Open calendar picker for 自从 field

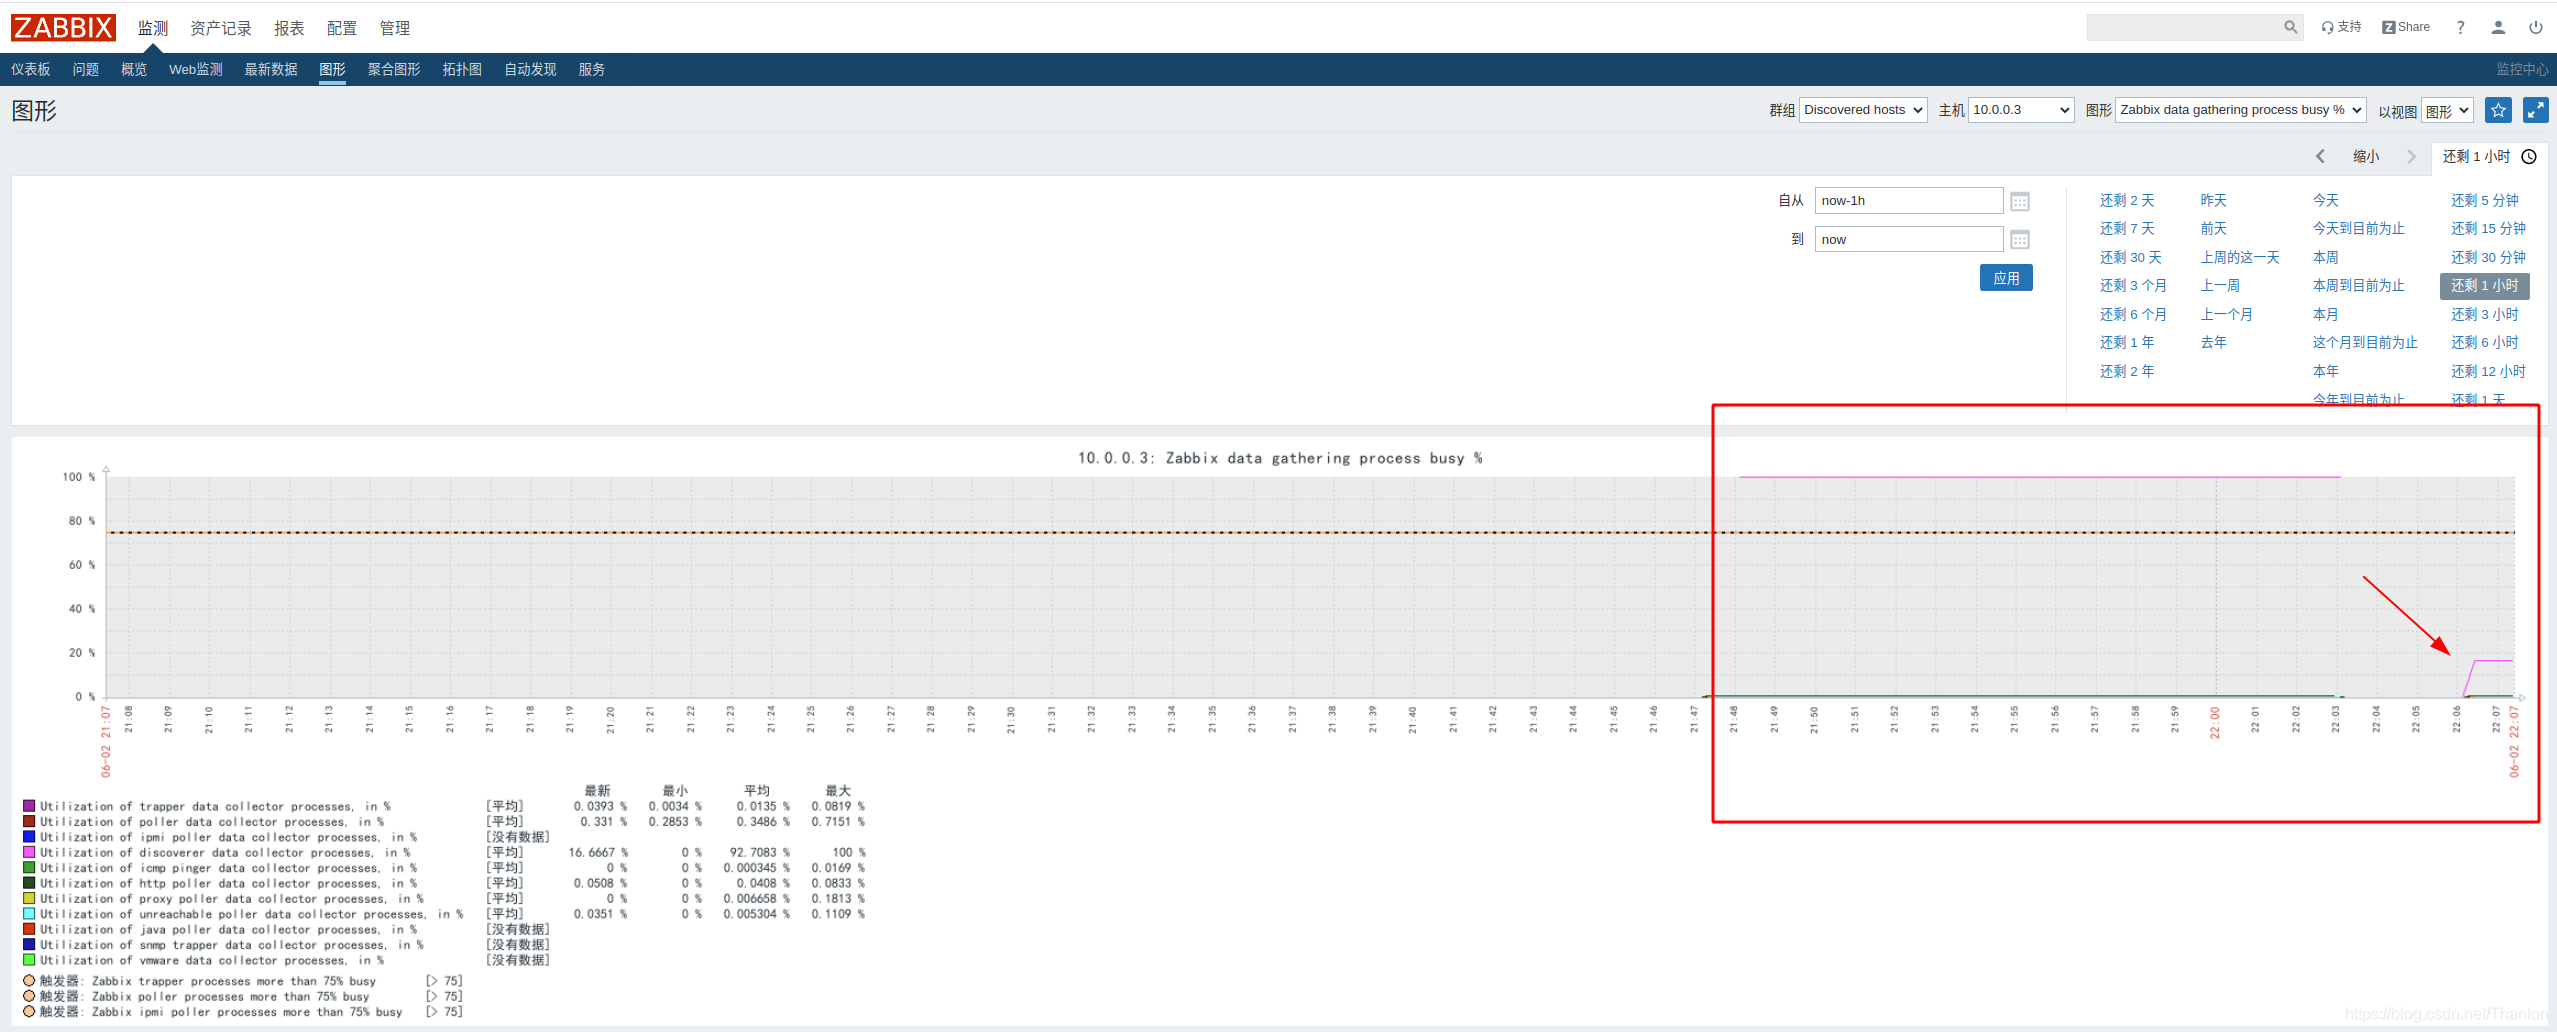tap(2020, 201)
